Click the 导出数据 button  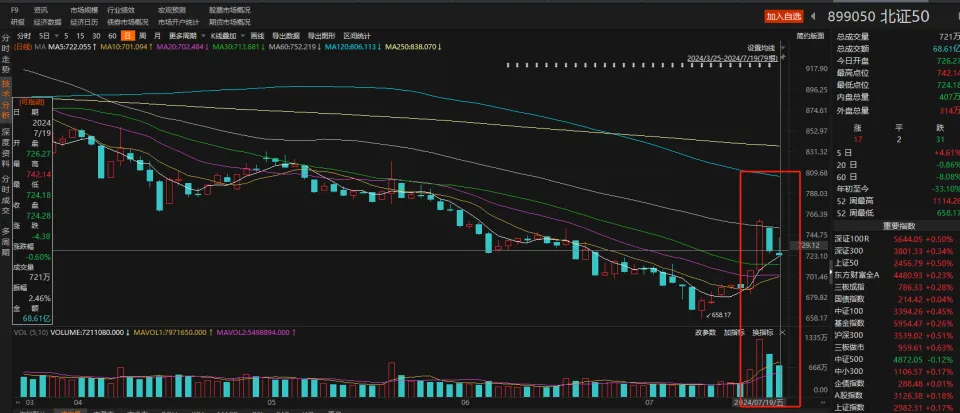click(285, 35)
